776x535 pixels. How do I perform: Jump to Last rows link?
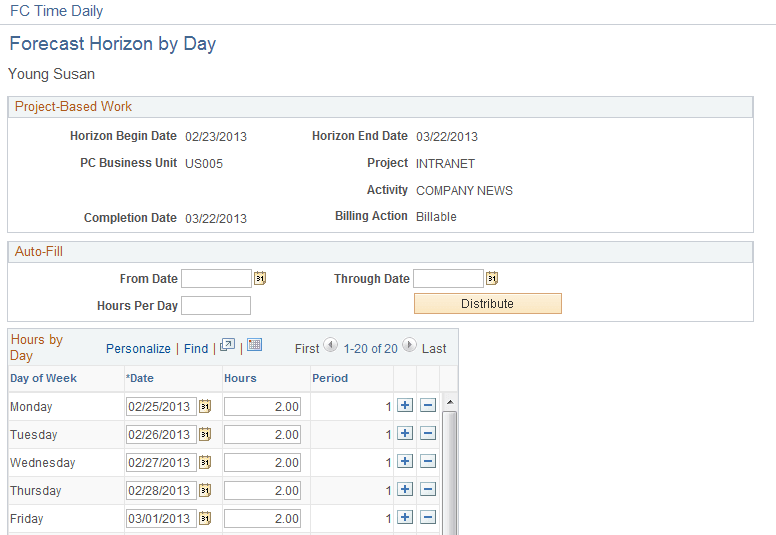tap(434, 348)
